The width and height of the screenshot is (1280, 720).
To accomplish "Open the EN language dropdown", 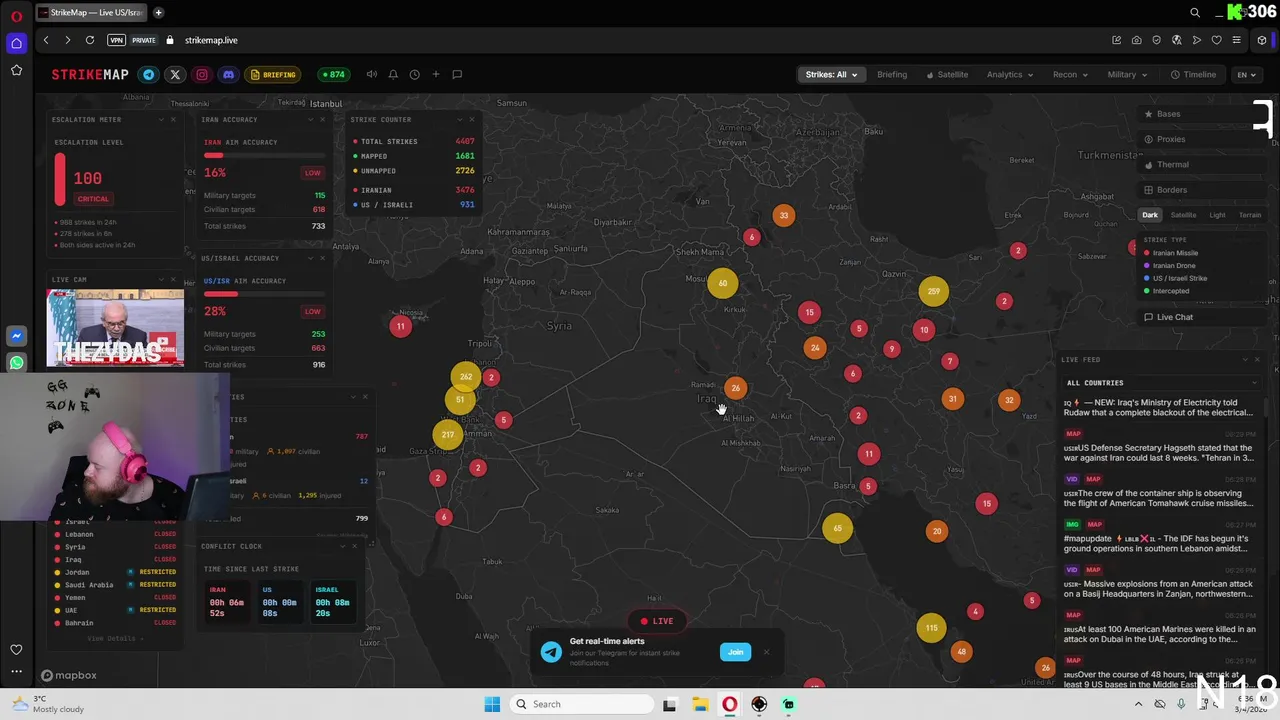I will point(1246,75).
